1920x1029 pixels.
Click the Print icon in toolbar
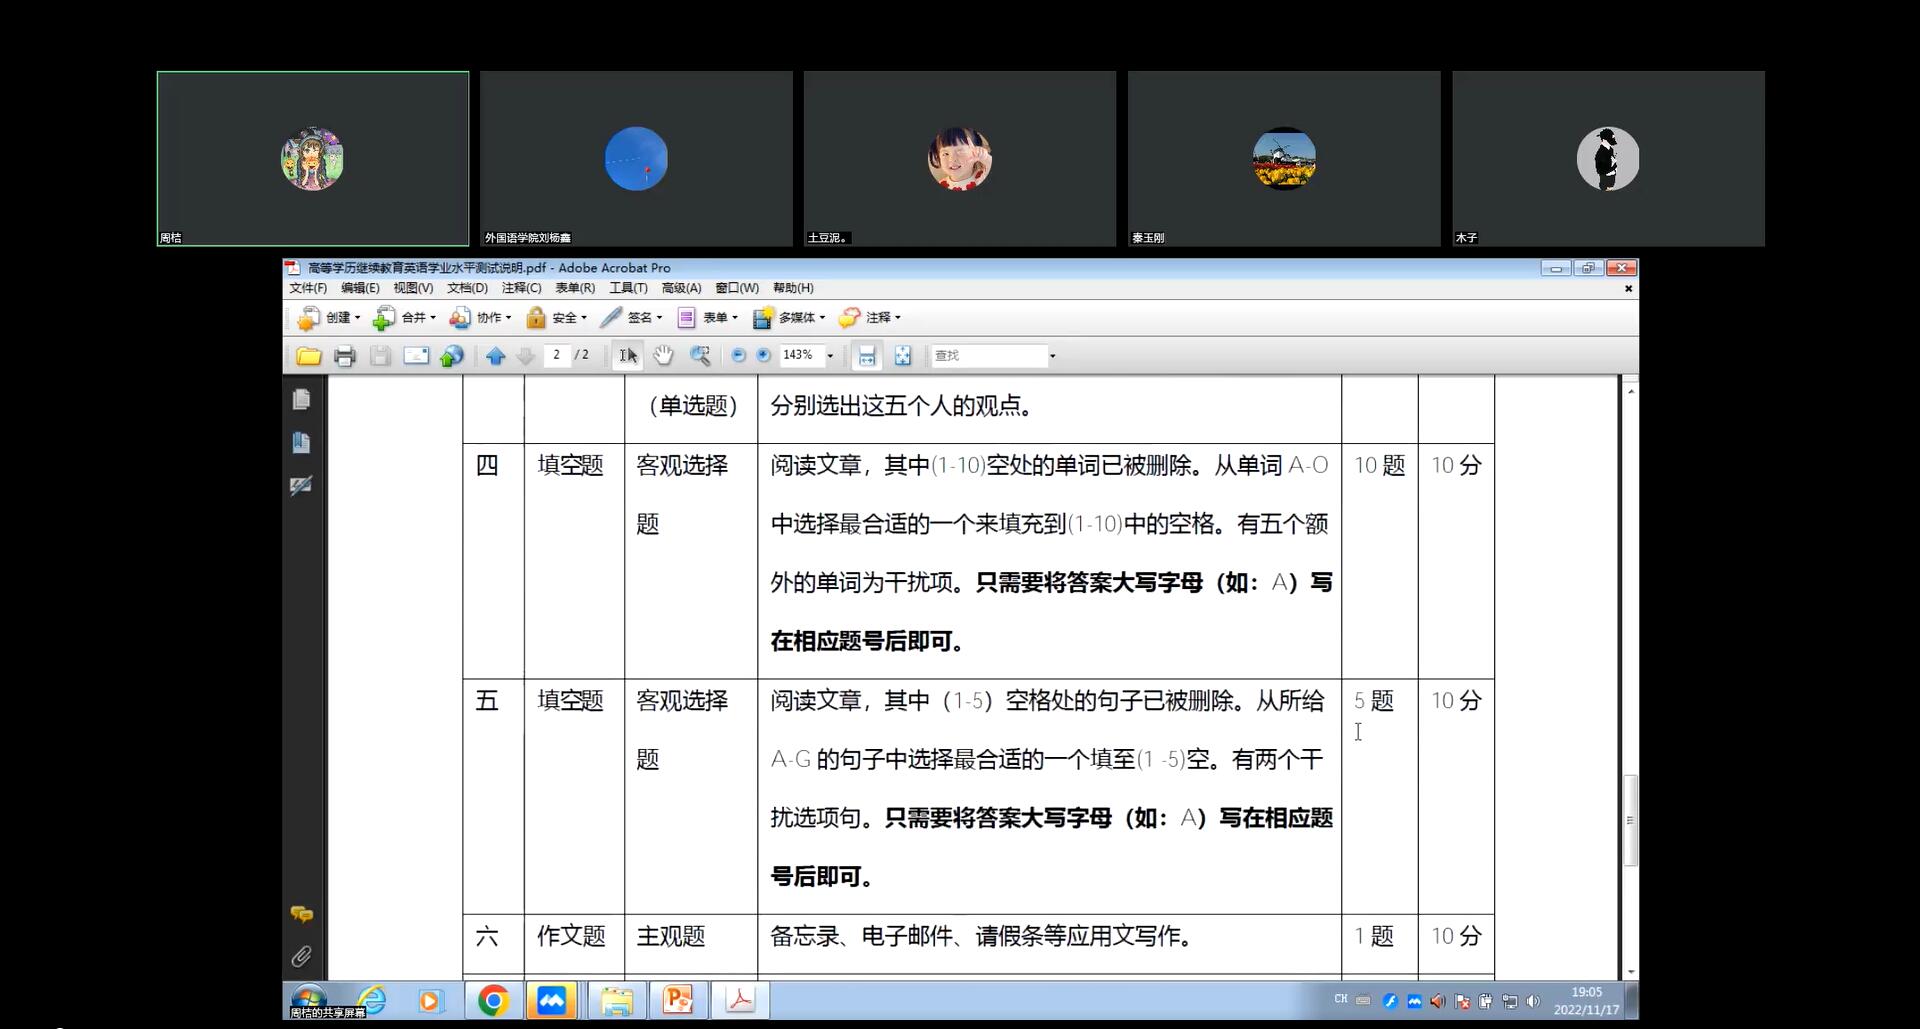tap(345, 356)
